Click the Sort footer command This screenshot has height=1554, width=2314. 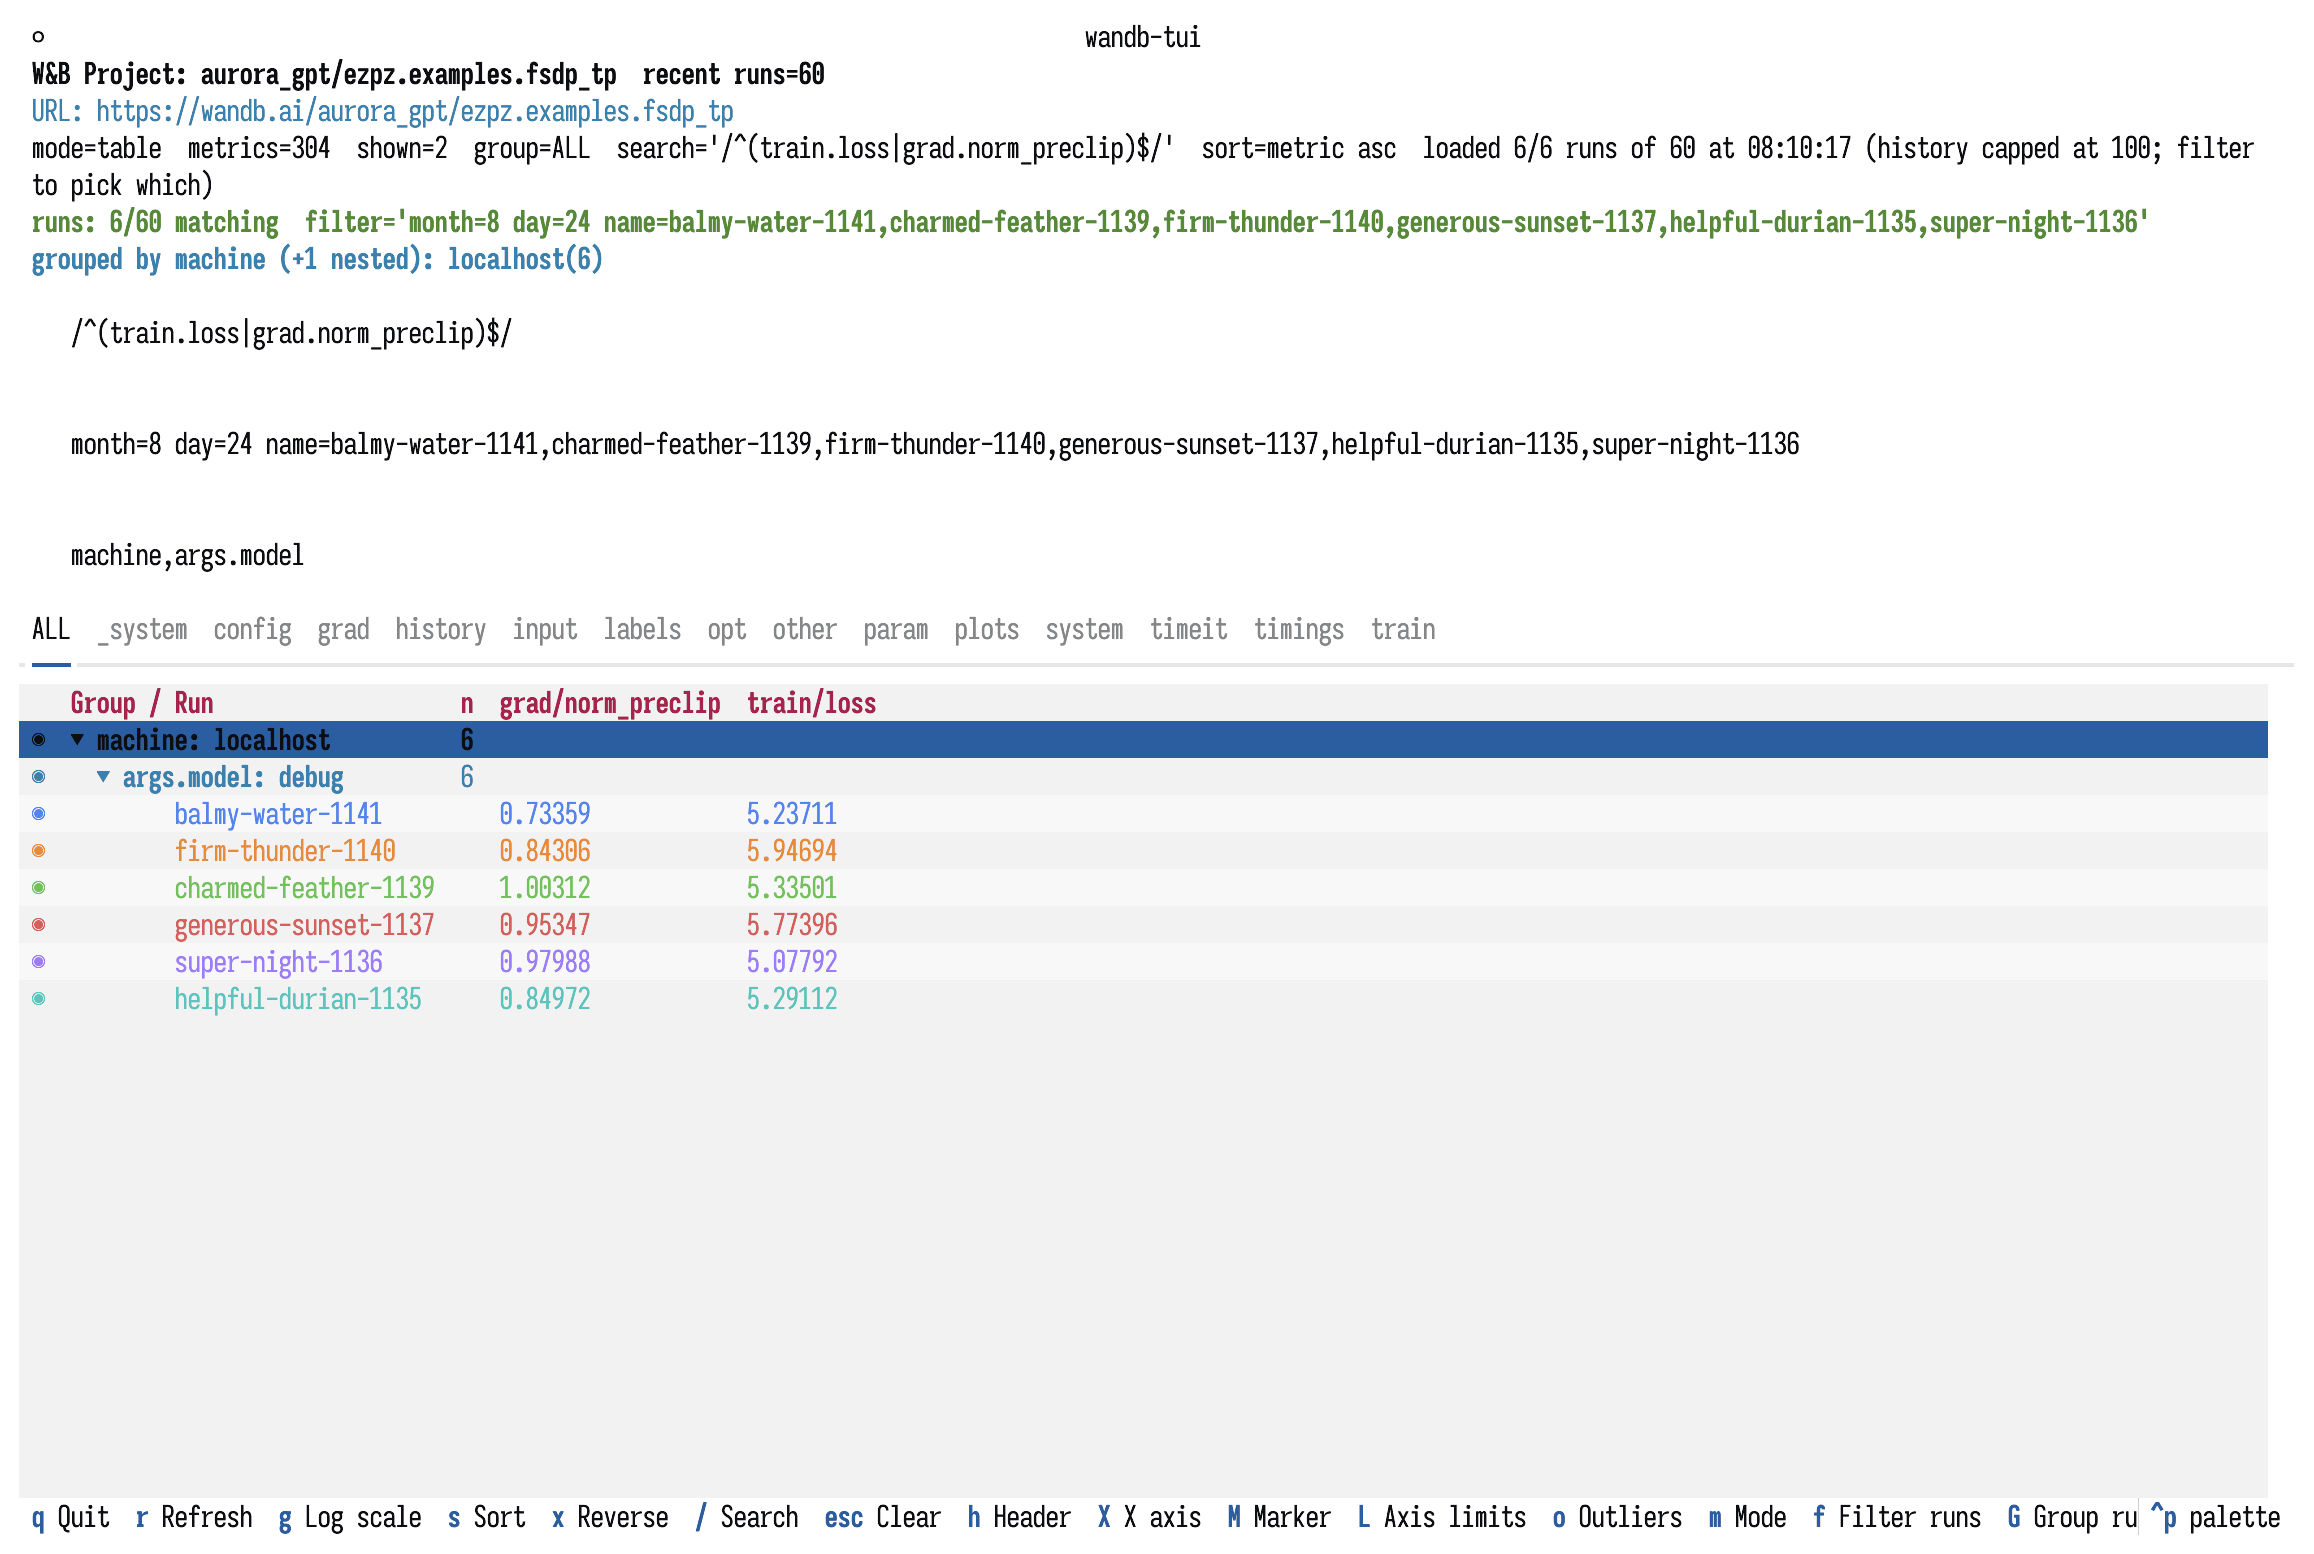pos(486,1517)
